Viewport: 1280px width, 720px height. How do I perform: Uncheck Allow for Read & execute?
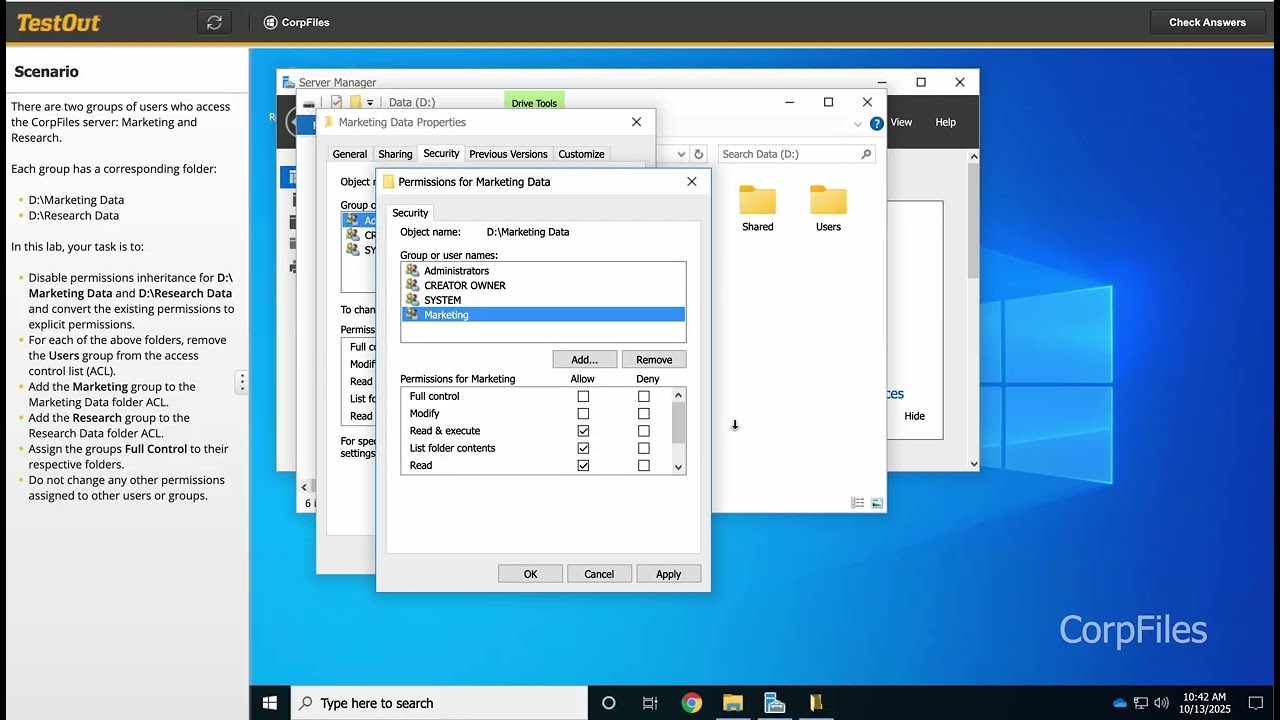(x=583, y=431)
